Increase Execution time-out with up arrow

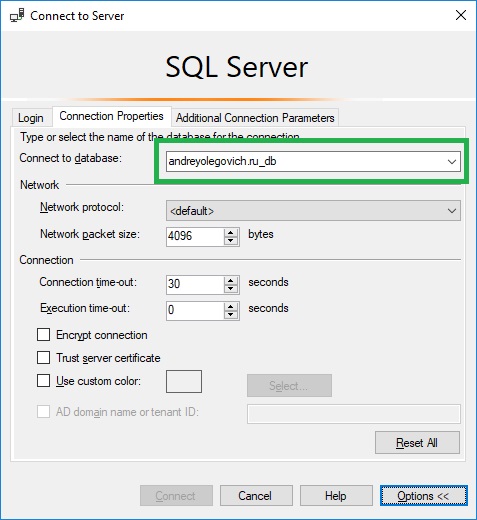point(231,306)
